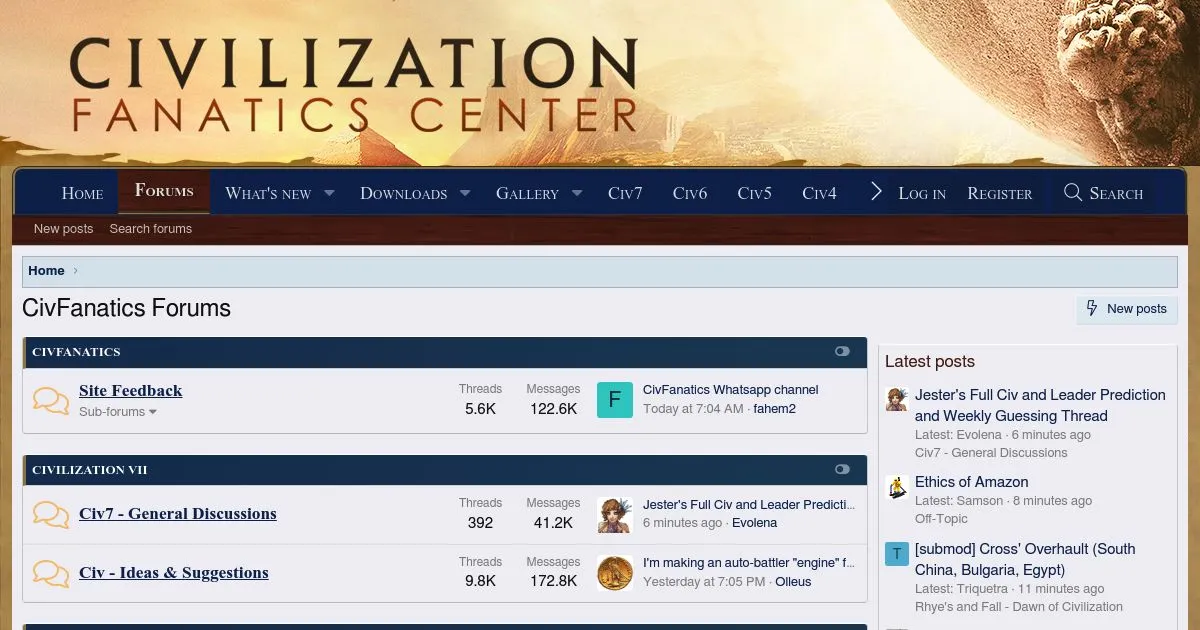Expand the What's new dropdown arrow

coord(329,193)
